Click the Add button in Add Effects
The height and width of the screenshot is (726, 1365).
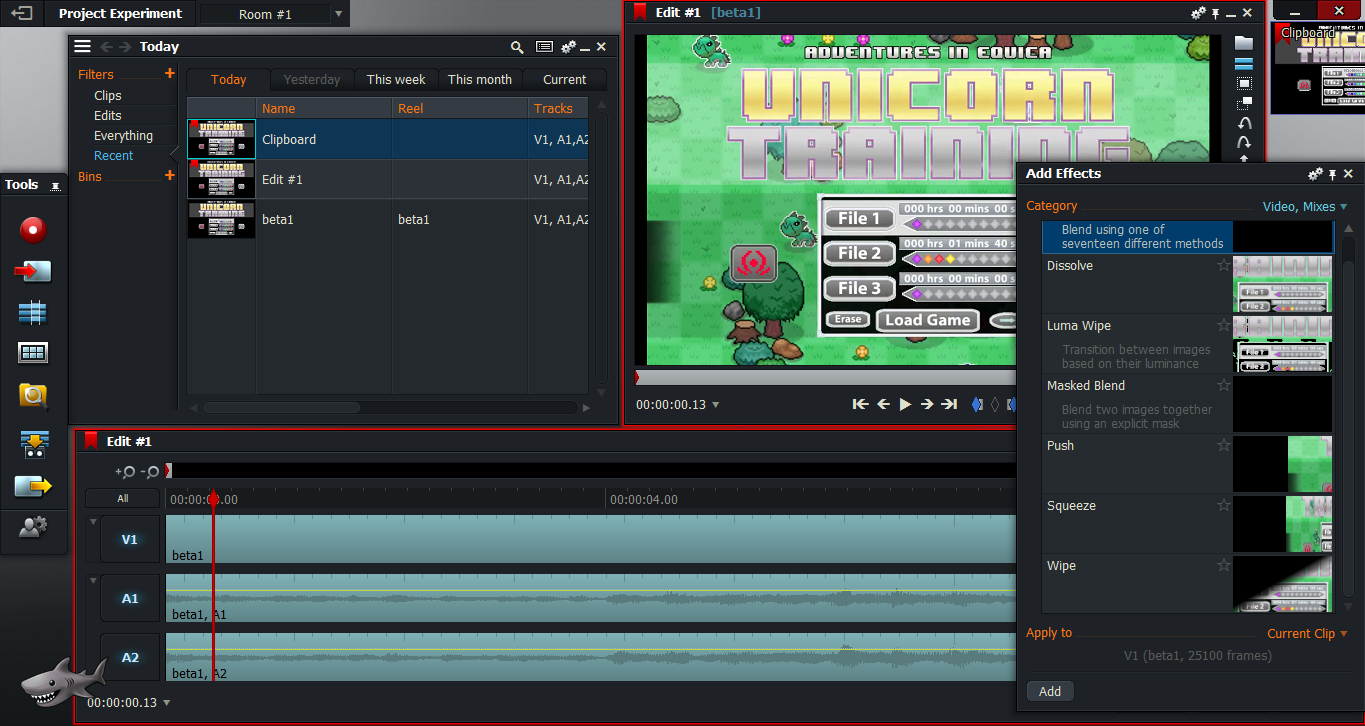point(1050,691)
